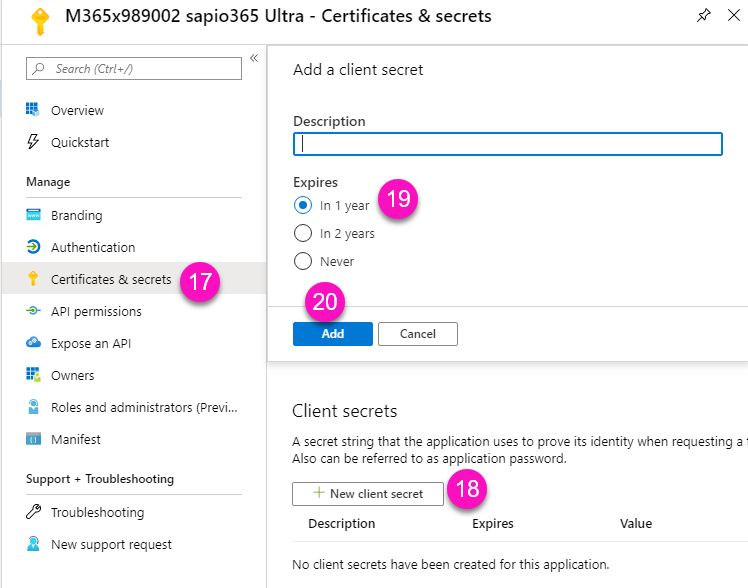Click the Expose an API cloud icon
The height and width of the screenshot is (588, 748).
[x=33, y=343]
